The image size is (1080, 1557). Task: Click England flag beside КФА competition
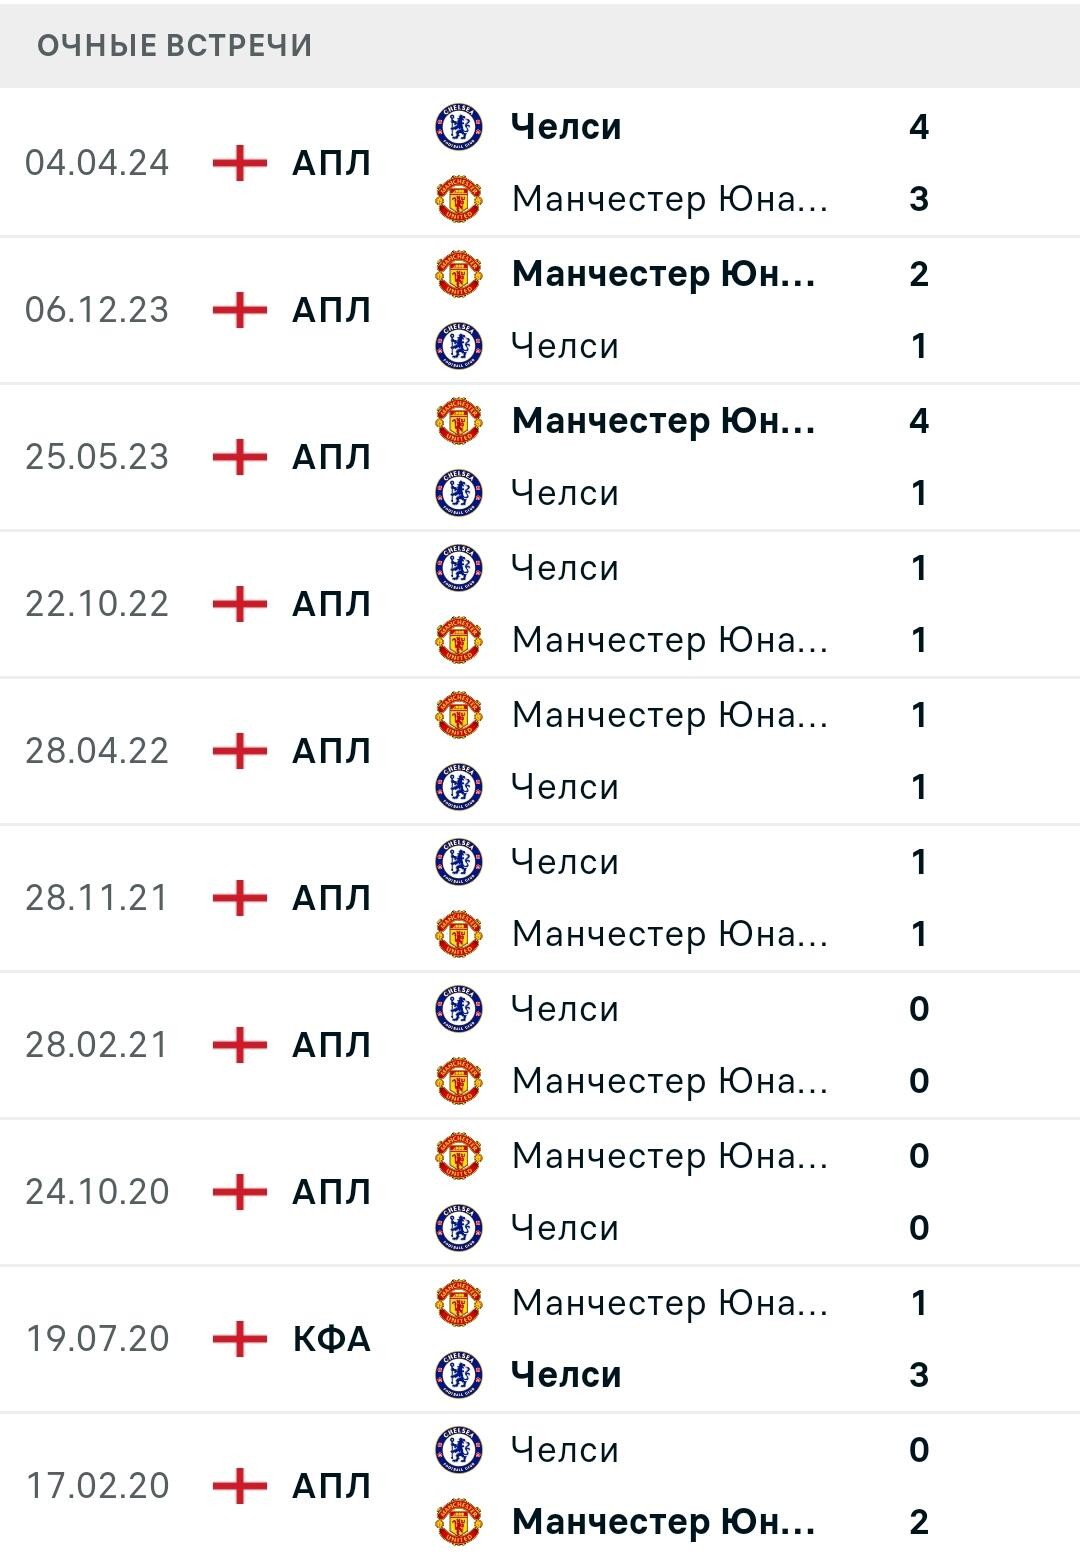(240, 1339)
